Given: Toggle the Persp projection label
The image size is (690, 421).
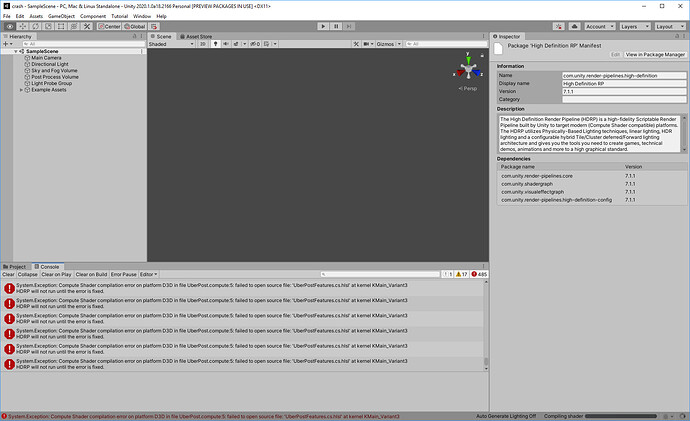Looking at the screenshot, I should pos(468,88).
